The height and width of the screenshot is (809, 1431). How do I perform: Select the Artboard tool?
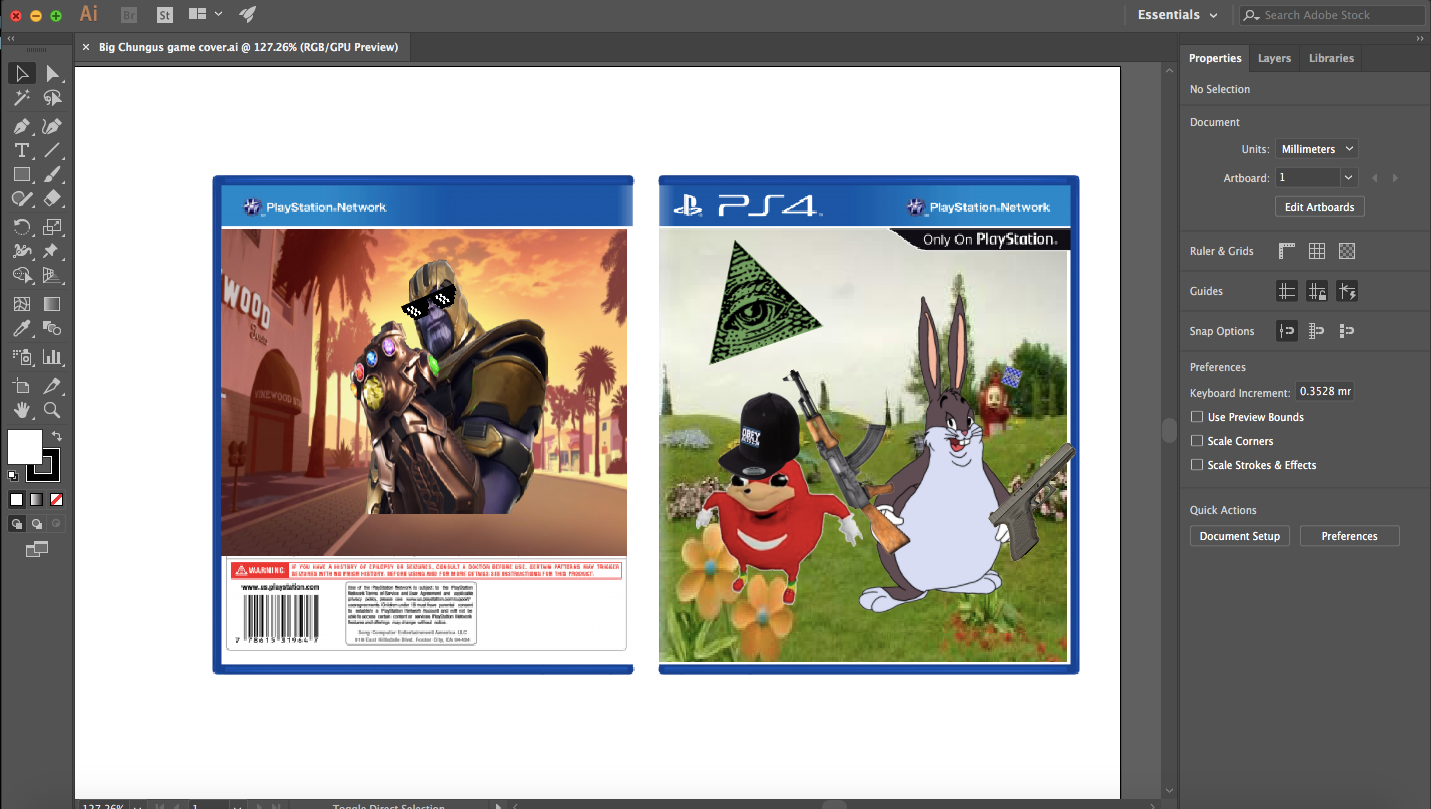click(x=21, y=385)
